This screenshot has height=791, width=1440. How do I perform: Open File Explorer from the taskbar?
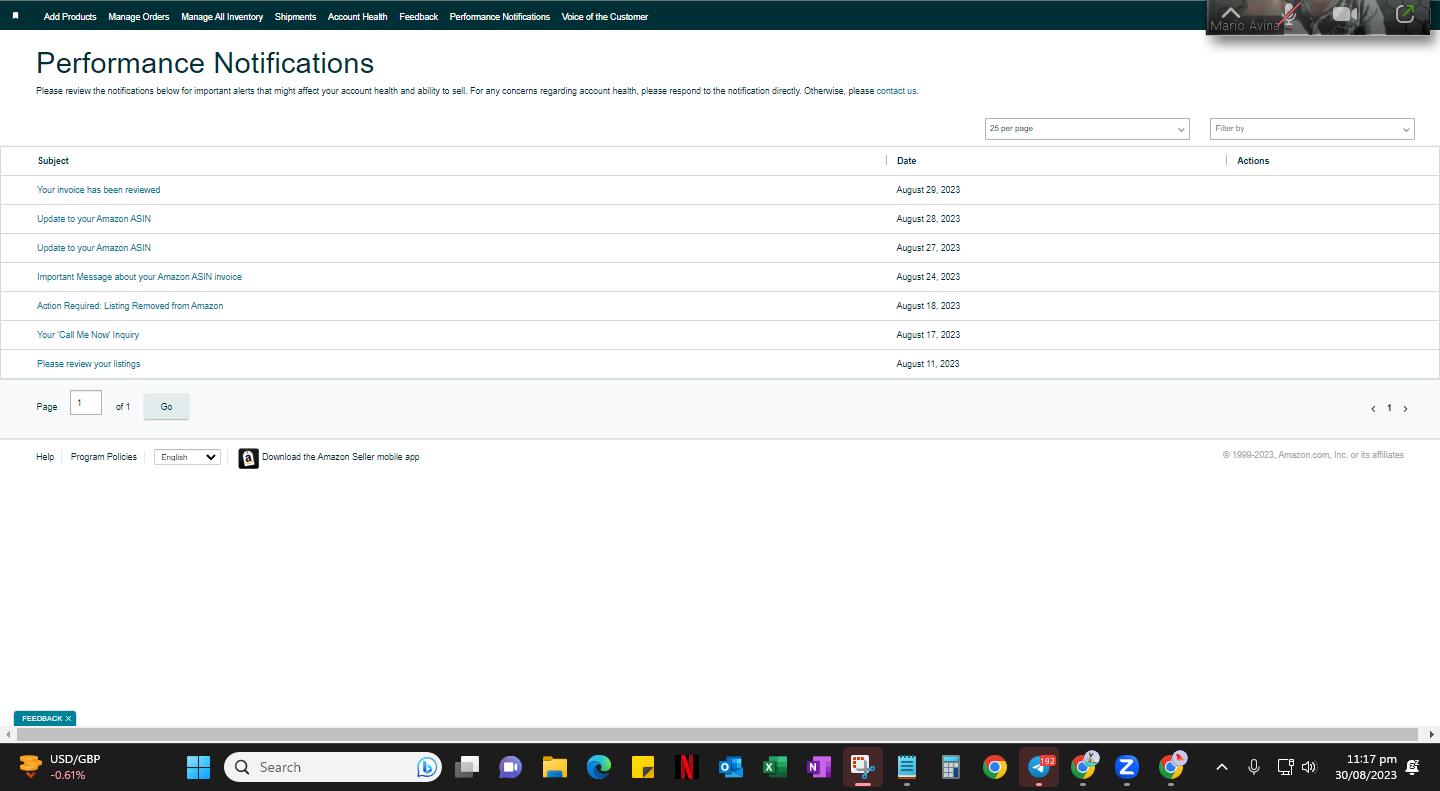(555, 767)
